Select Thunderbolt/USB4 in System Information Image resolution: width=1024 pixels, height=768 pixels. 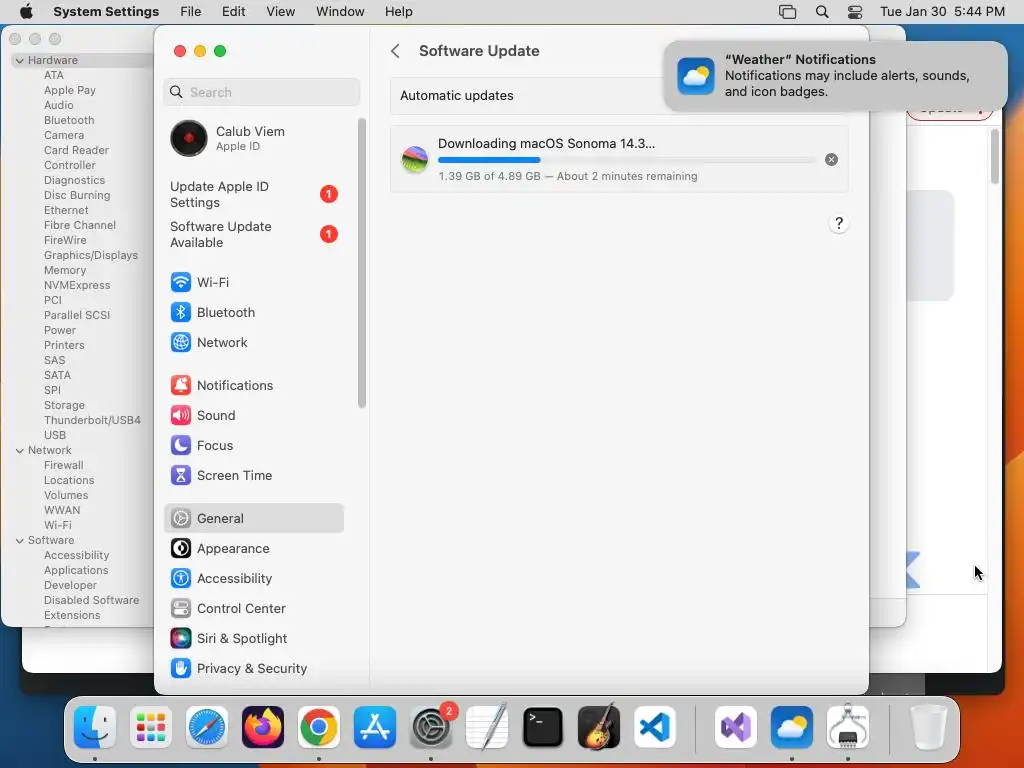point(92,421)
